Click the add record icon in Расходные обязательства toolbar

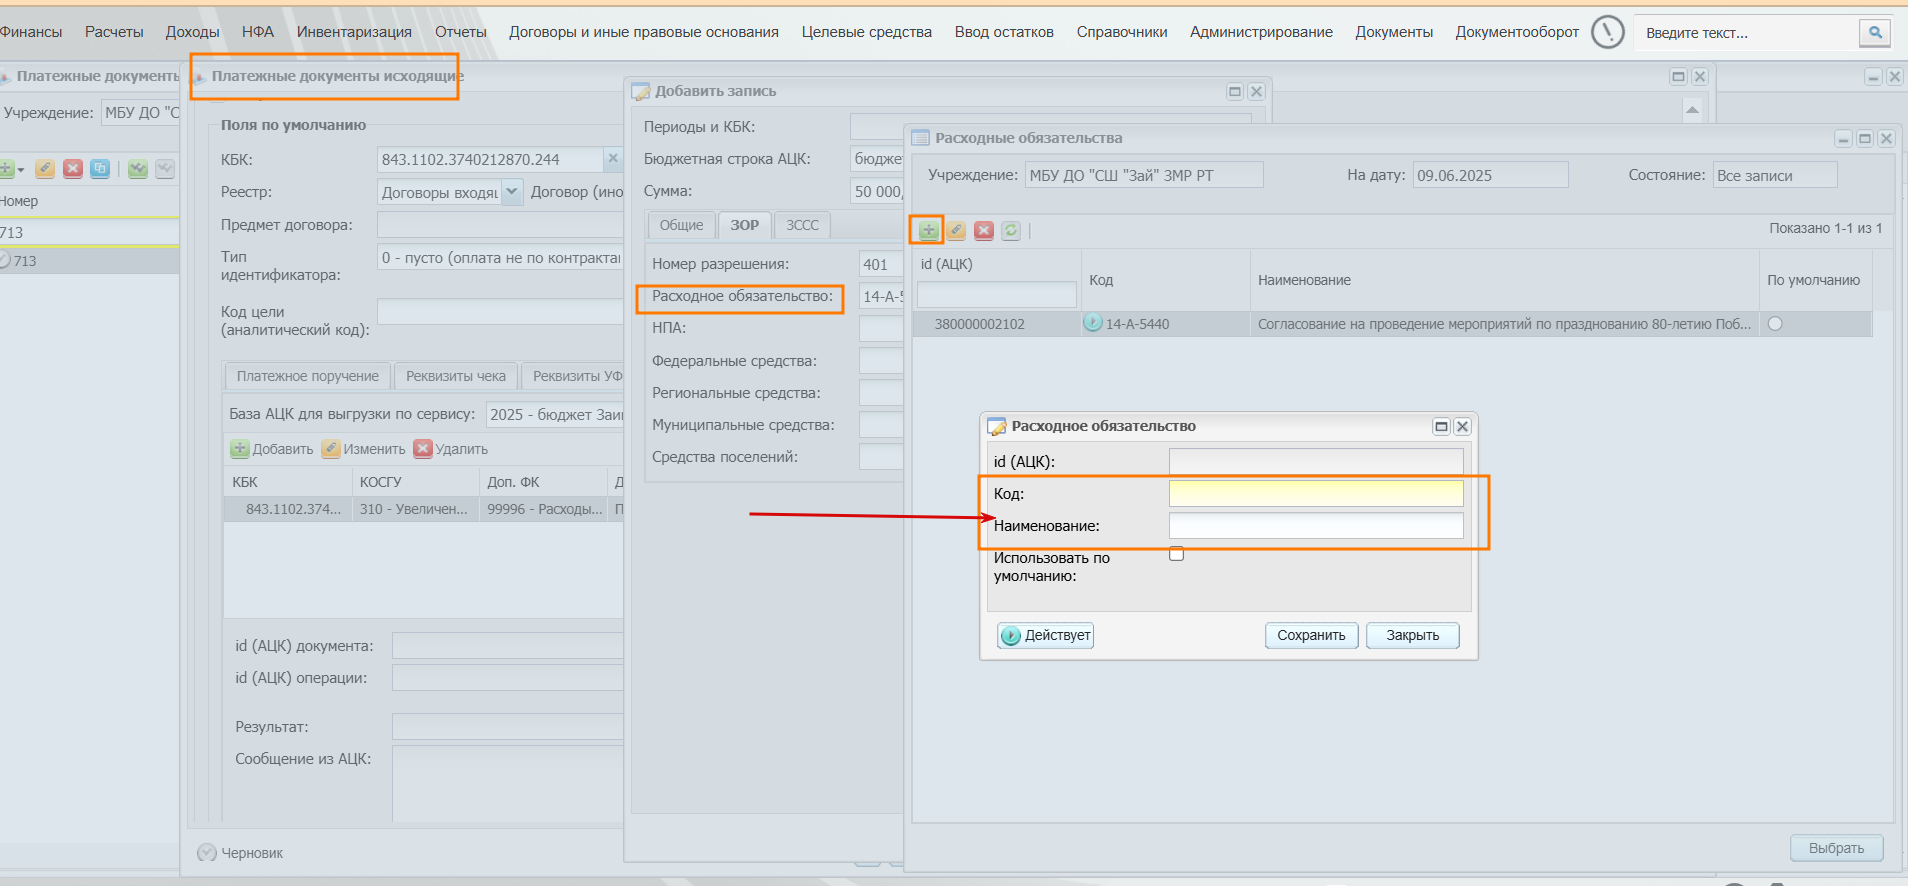pyautogui.click(x=928, y=230)
